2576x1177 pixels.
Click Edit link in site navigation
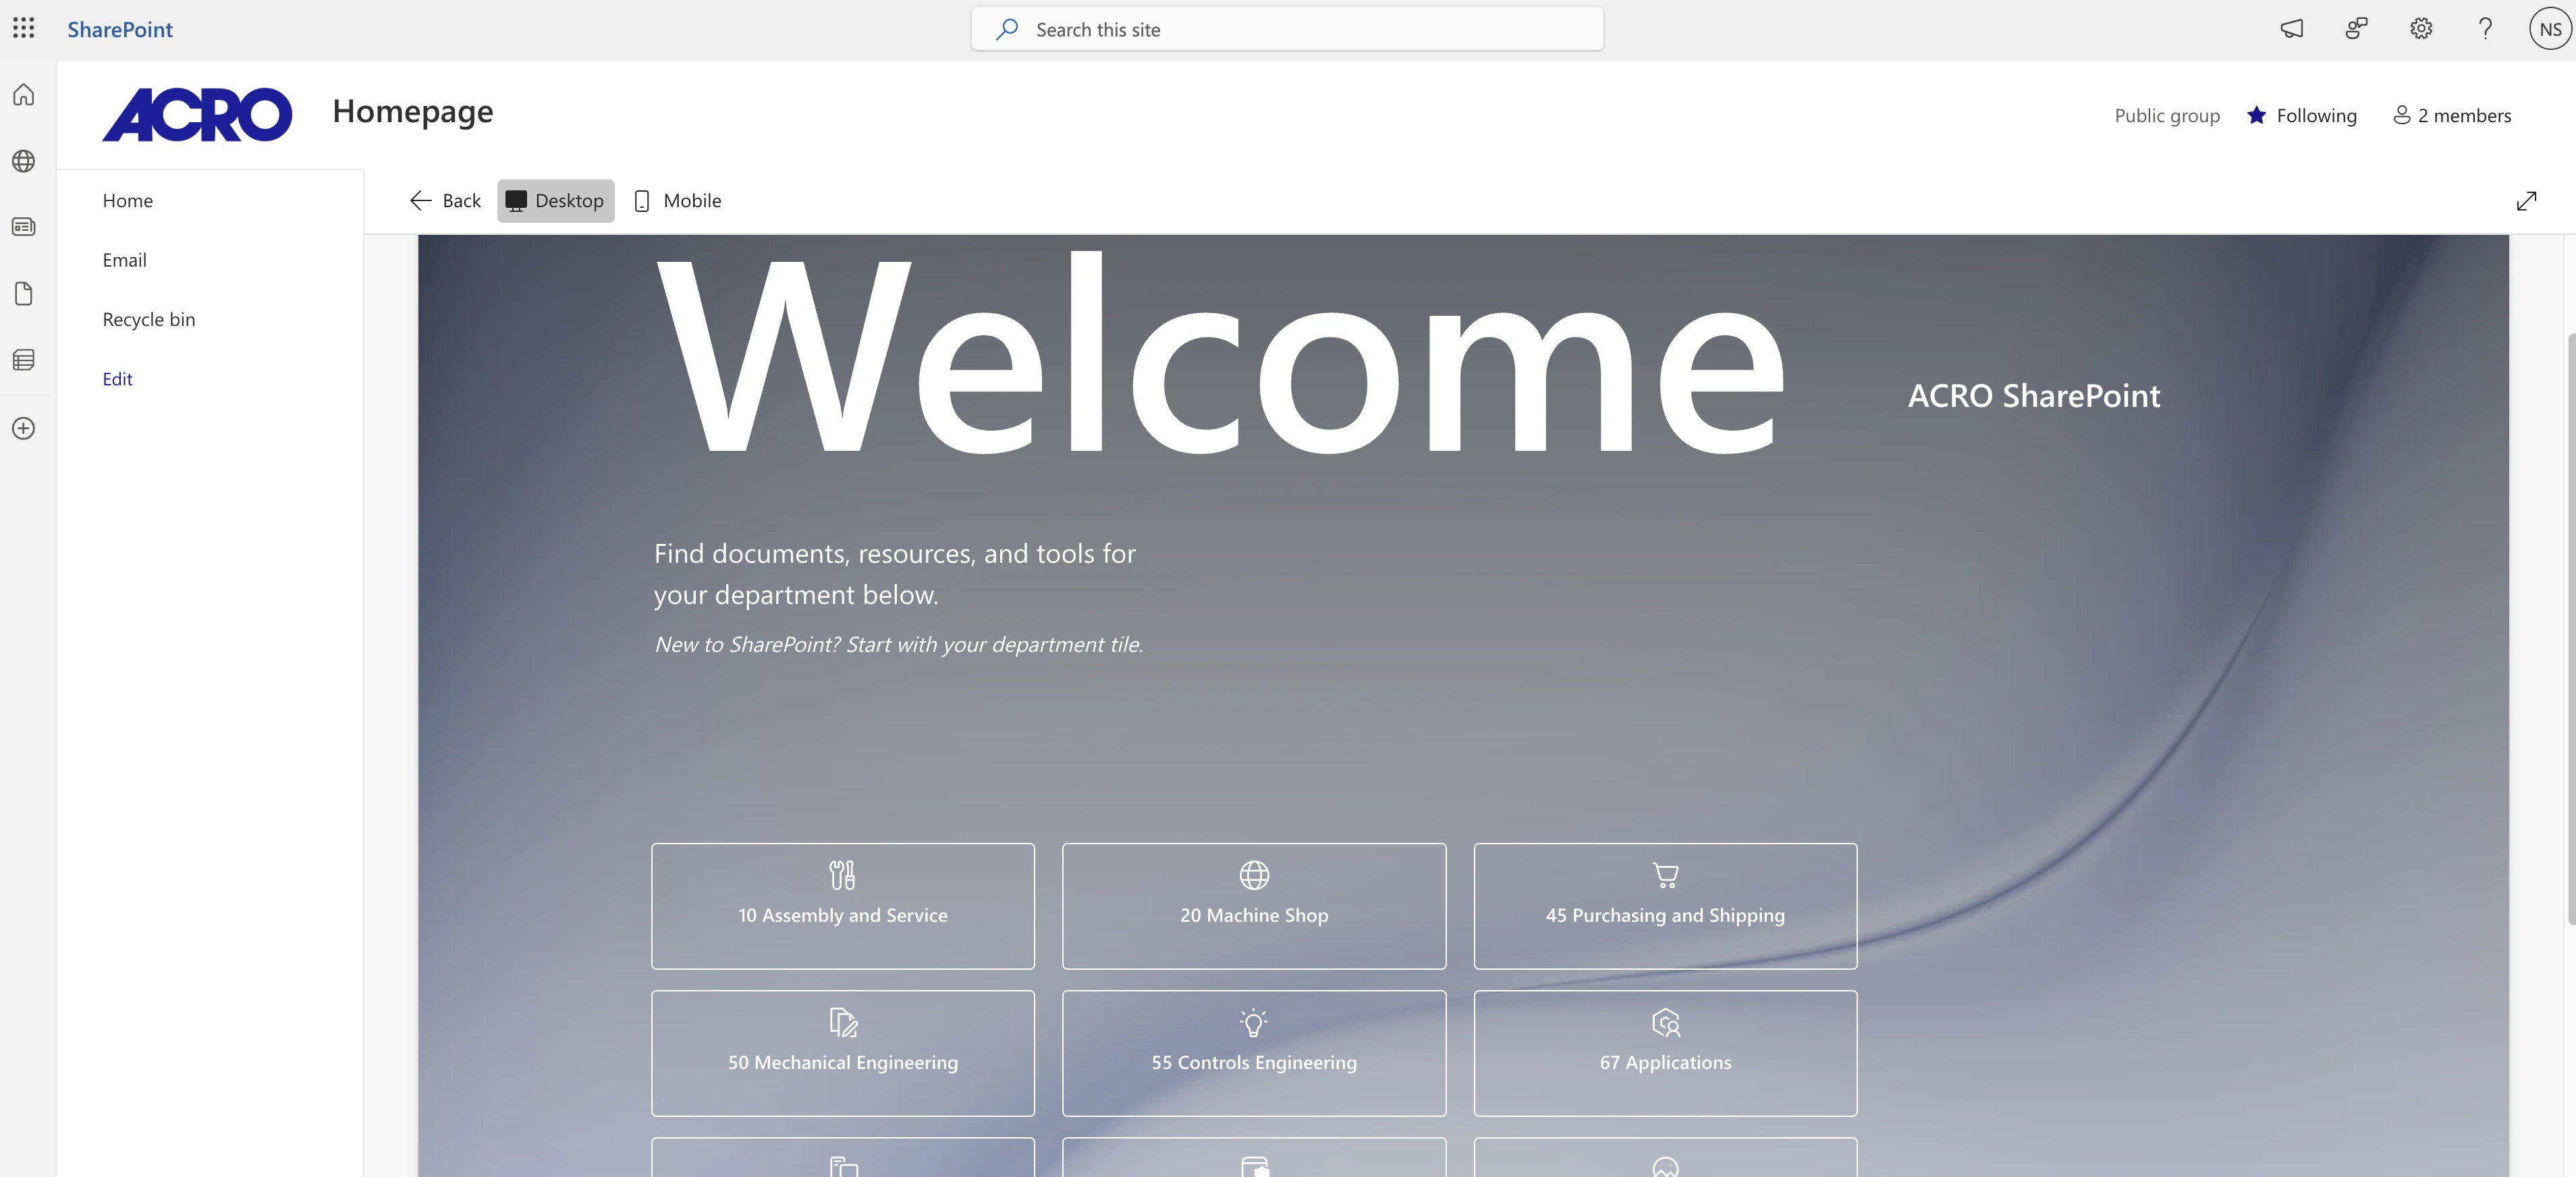(117, 379)
